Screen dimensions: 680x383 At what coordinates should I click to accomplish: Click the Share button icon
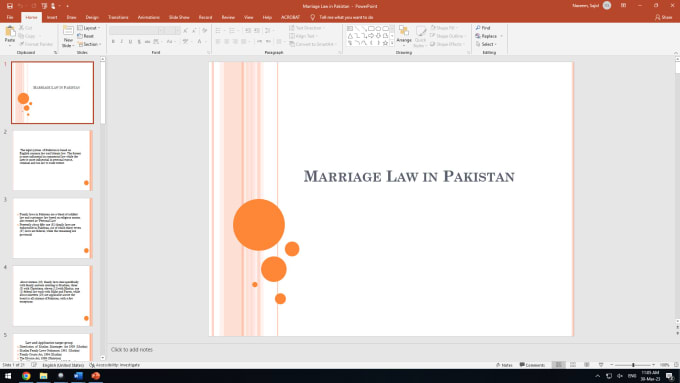(657, 17)
